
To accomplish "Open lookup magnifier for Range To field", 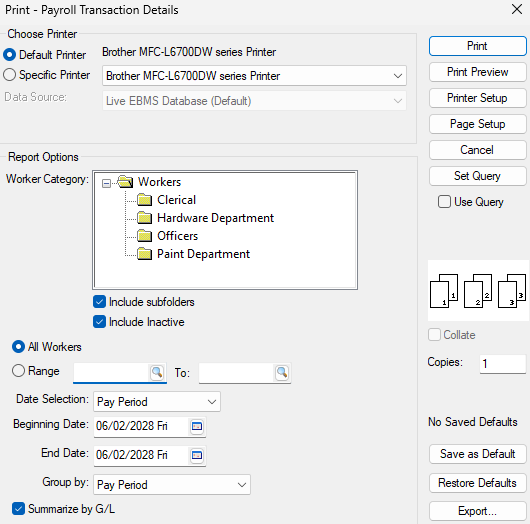I will coord(282,373).
